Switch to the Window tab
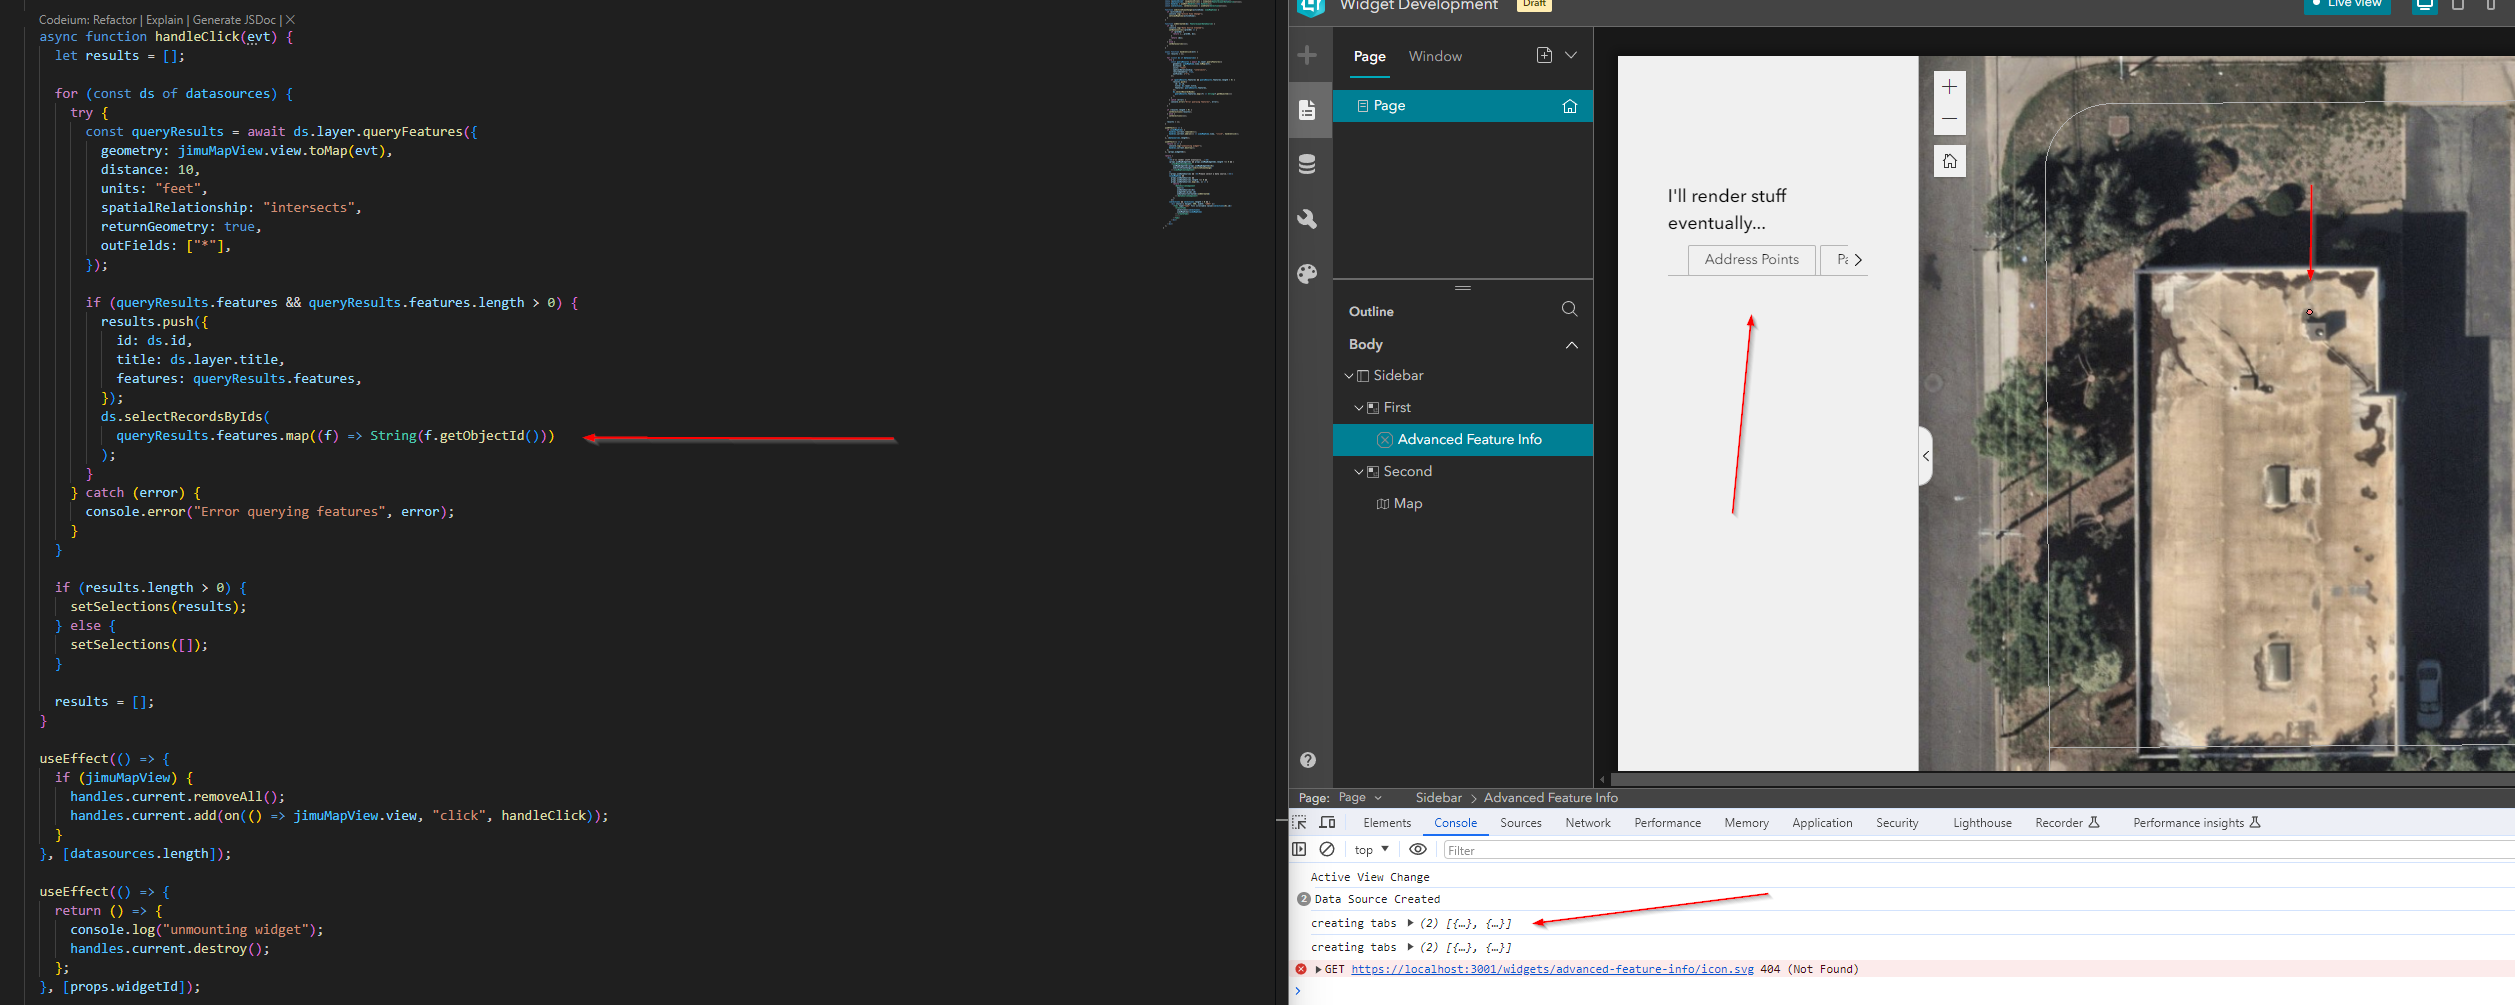The width and height of the screenshot is (2515, 1005). [x=1435, y=56]
